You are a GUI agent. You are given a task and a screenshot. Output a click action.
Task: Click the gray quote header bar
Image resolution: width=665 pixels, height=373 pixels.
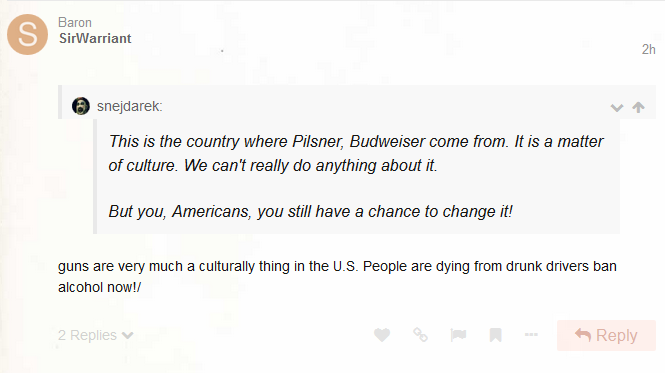[x=357, y=102]
